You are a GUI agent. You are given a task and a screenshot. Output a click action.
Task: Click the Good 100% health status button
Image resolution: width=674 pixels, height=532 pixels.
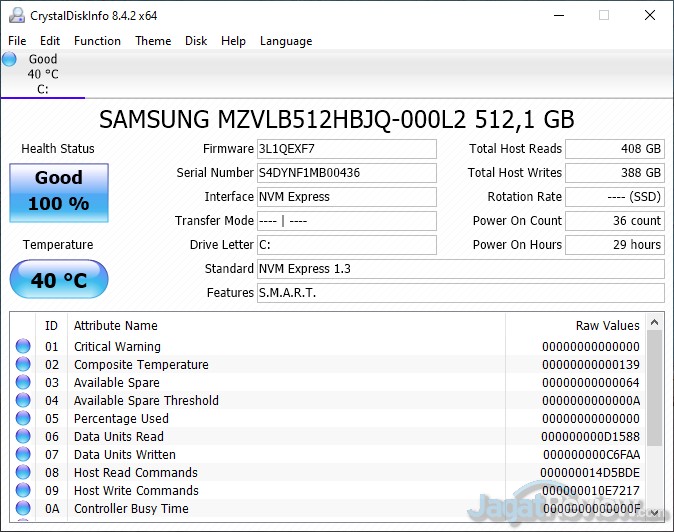(59, 191)
